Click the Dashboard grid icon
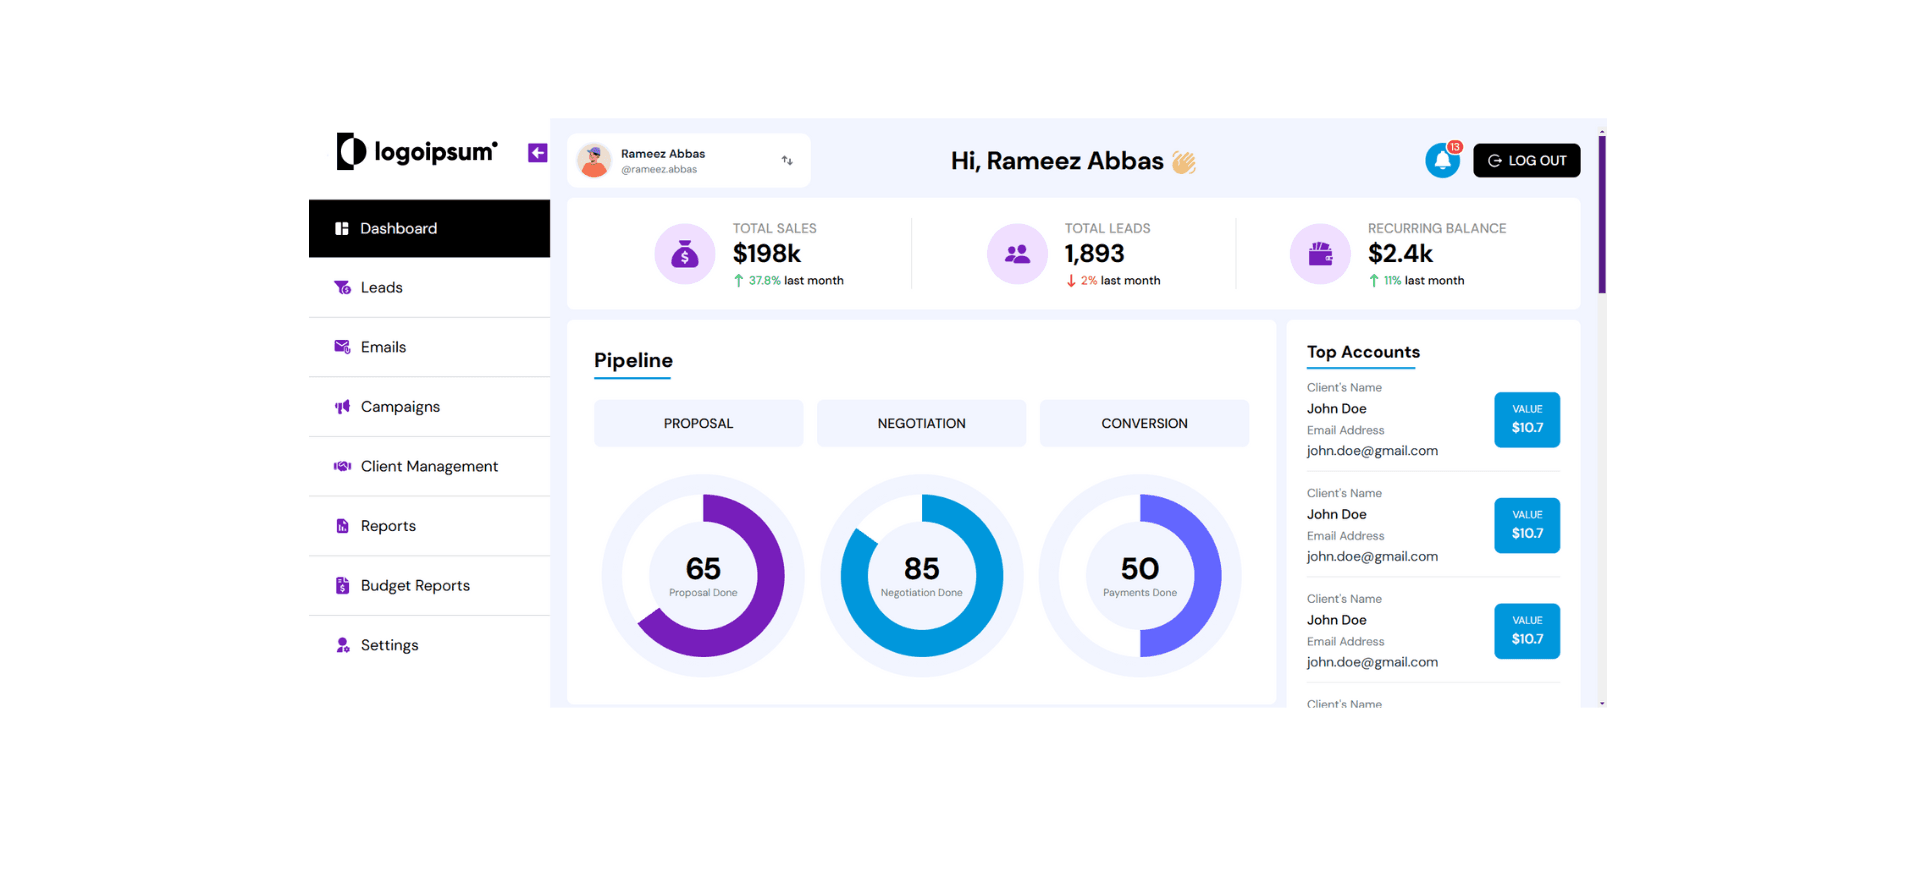1916x884 pixels. click(341, 228)
